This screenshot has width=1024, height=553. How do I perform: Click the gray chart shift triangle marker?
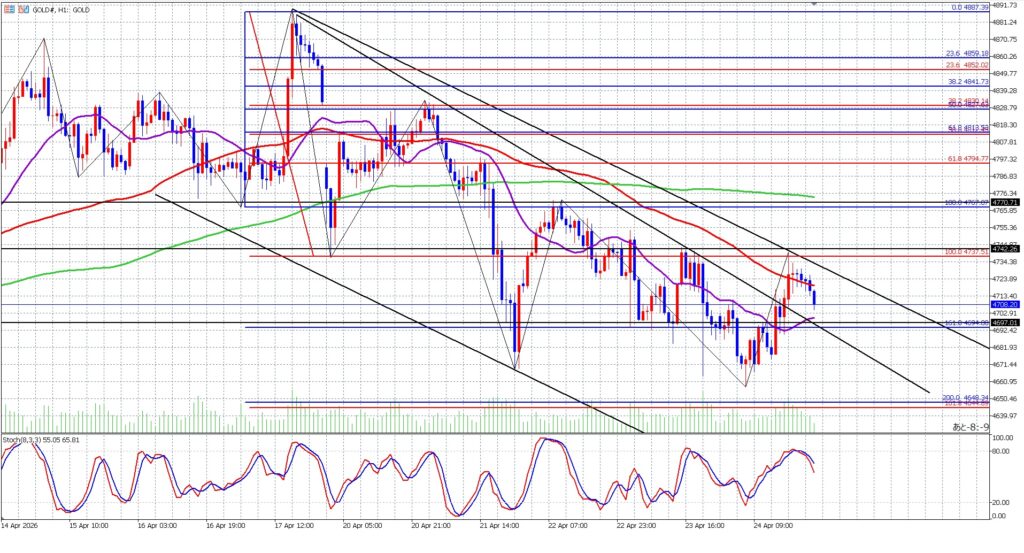[814, 4]
